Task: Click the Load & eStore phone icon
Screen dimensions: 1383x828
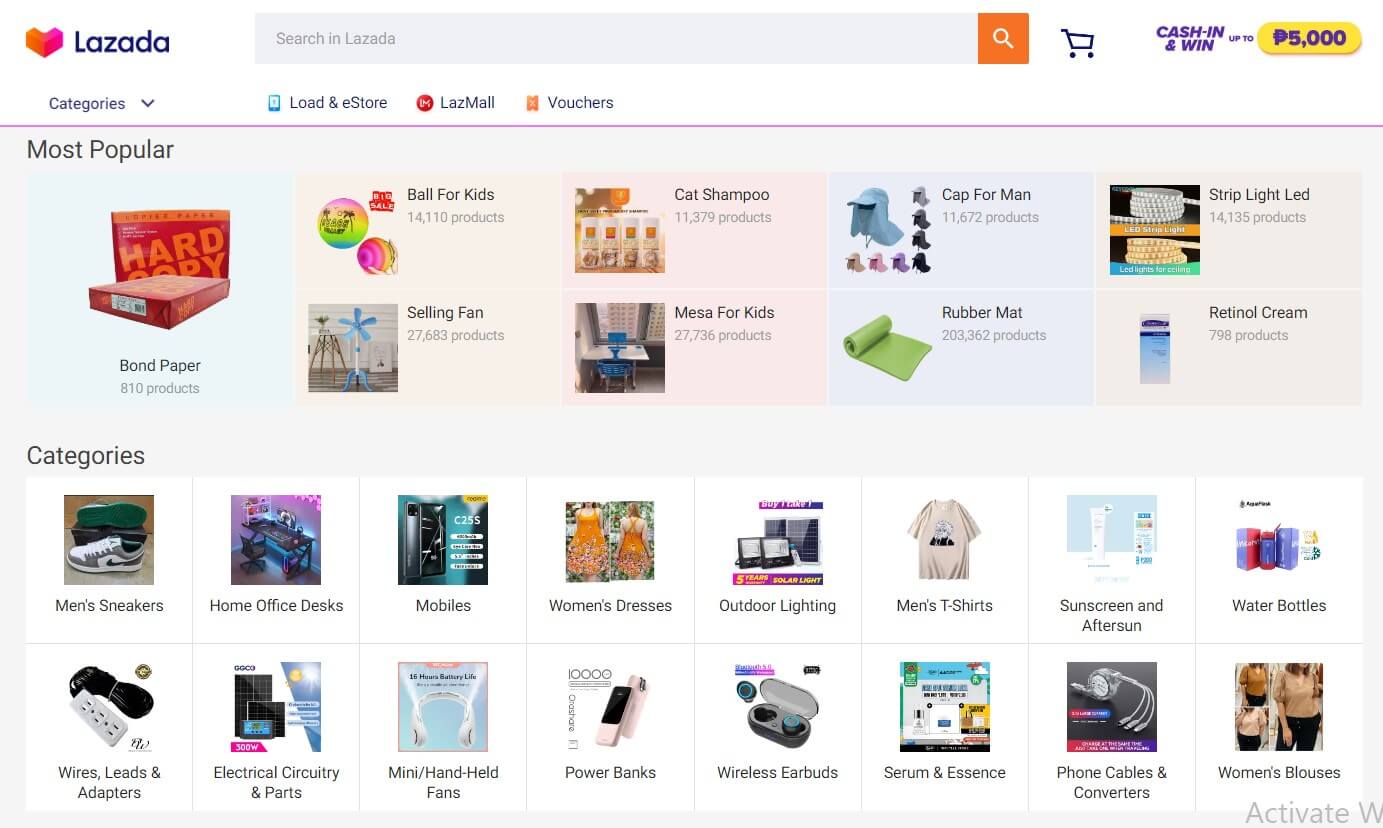Action: click(275, 102)
